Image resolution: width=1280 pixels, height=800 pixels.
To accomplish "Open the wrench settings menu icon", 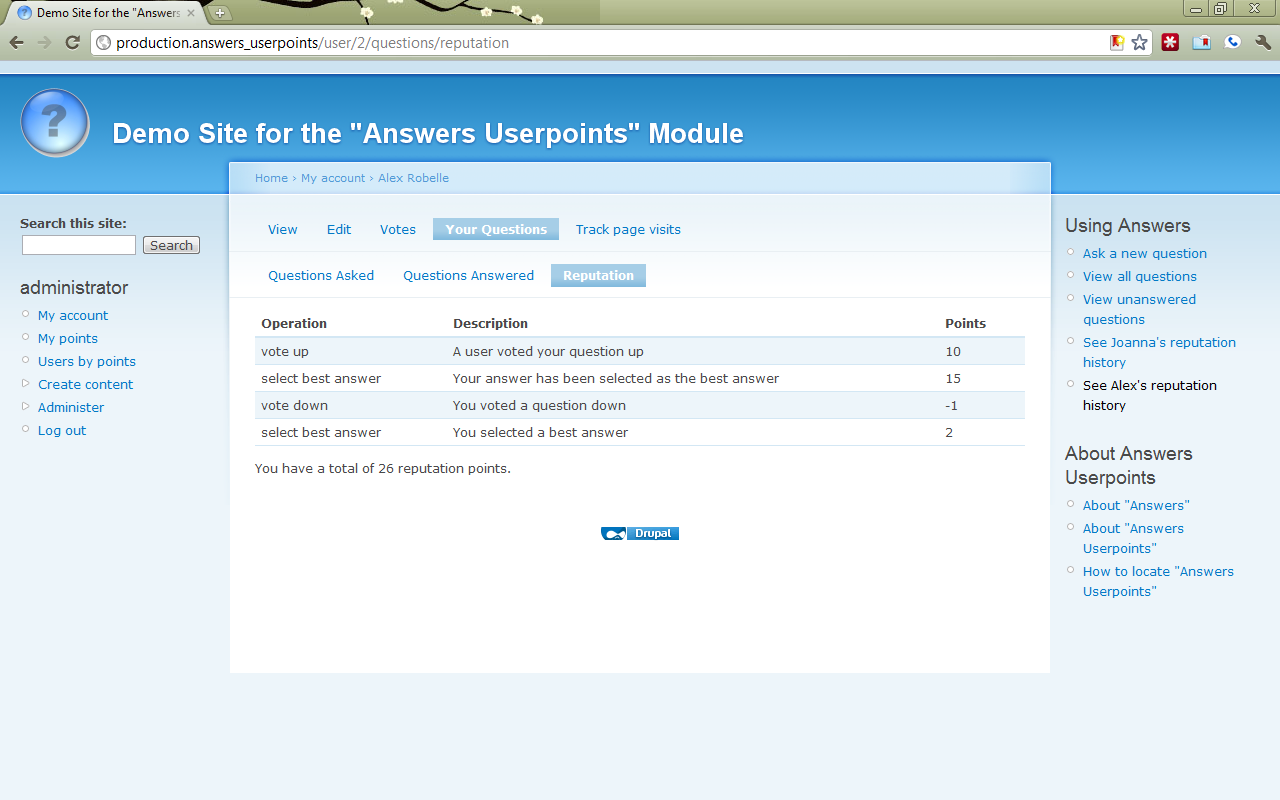I will [x=1260, y=43].
